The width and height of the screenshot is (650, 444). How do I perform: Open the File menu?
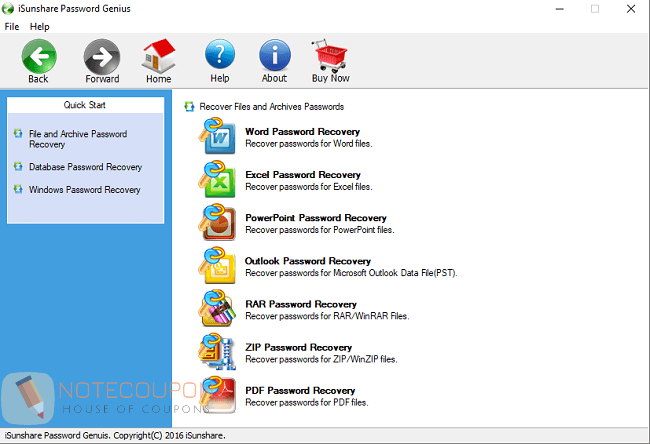coord(12,27)
